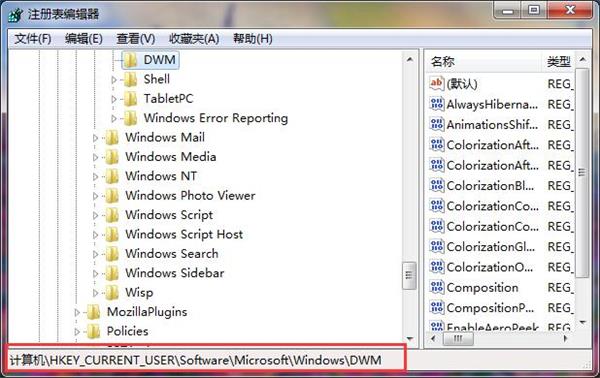Image resolution: width=600 pixels, height=378 pixels.
Task: Select the DWM folder icon
Action: pos(130,60)
